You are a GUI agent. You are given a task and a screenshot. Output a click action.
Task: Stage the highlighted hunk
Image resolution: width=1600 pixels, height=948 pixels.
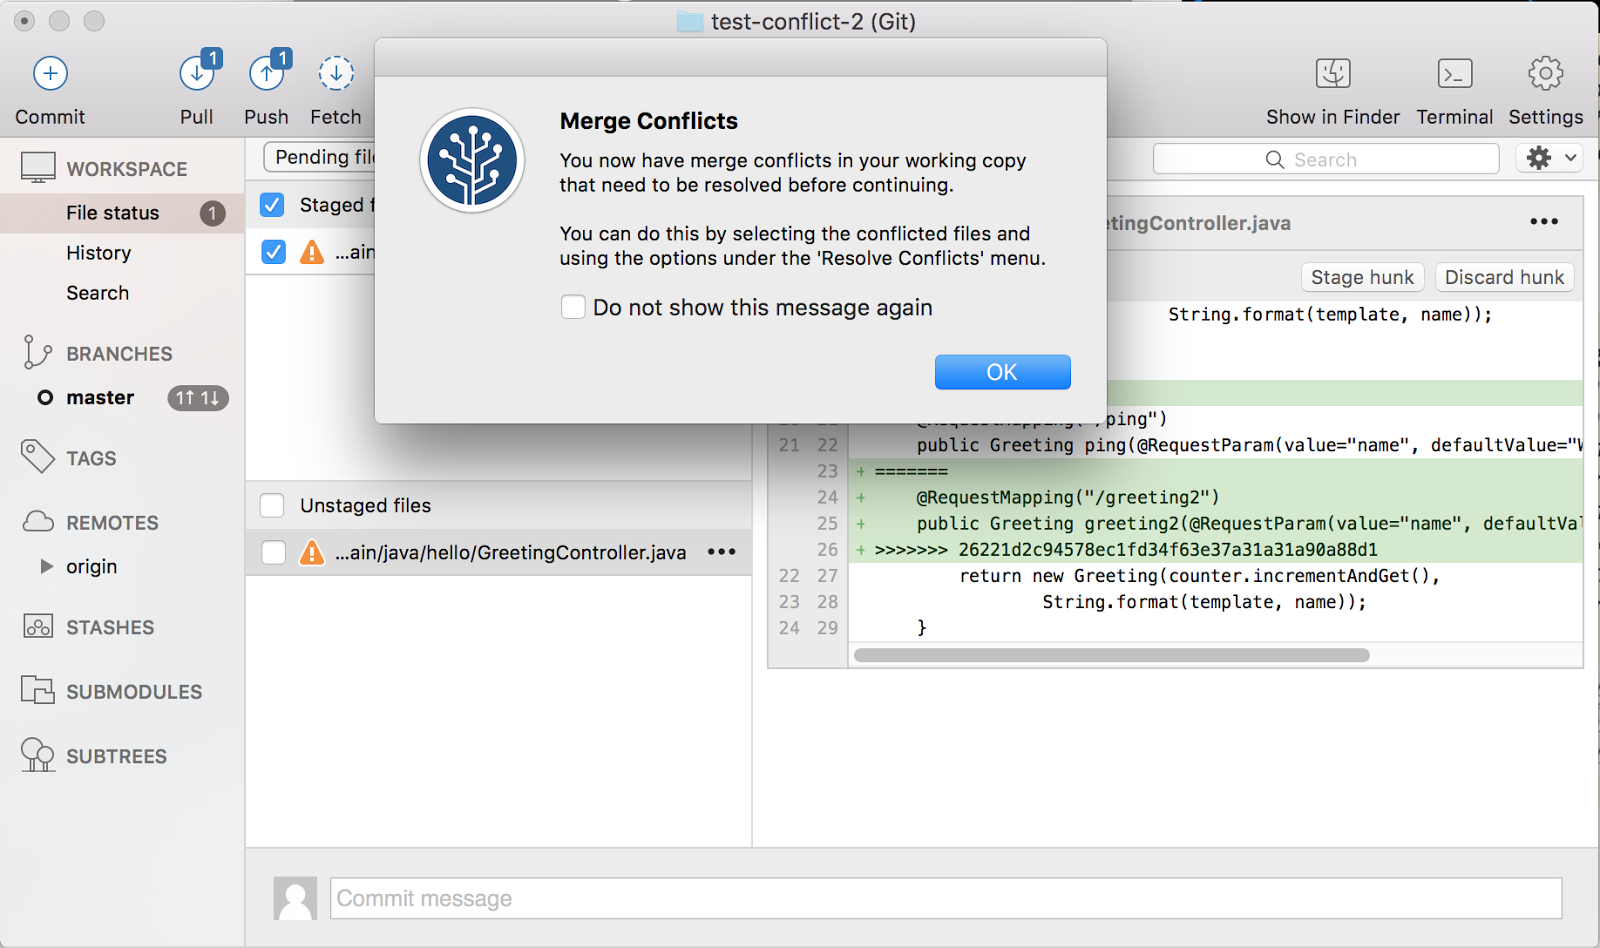[1362, 277]
